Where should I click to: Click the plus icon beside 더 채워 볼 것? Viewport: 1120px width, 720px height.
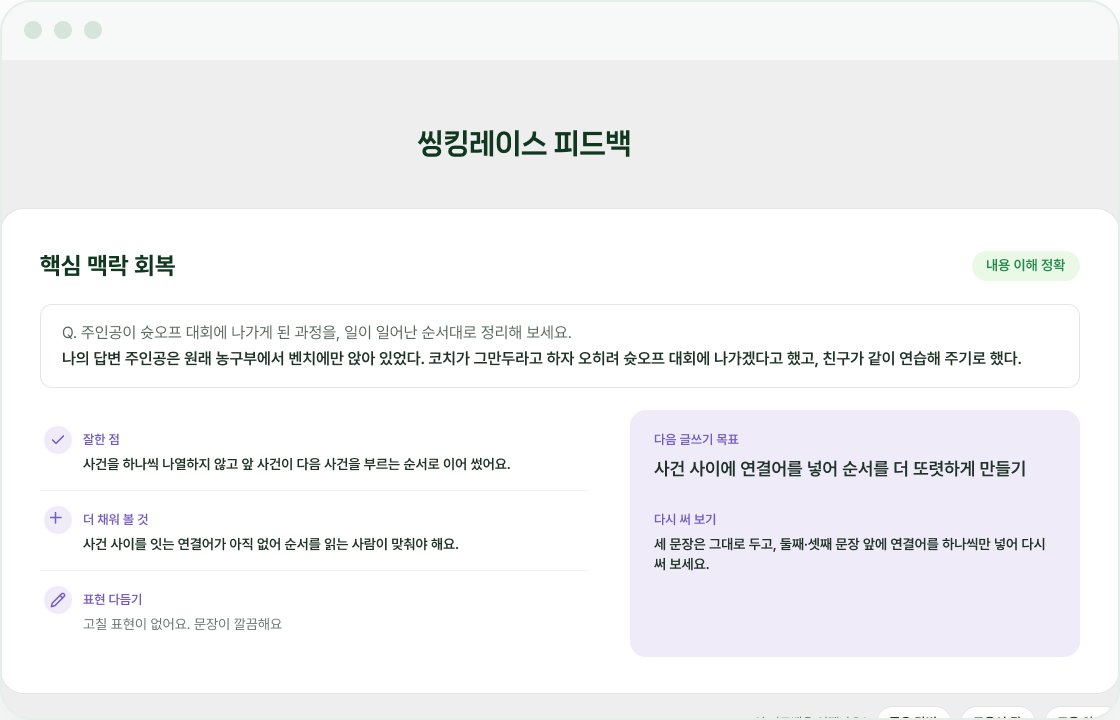point(58,520)
